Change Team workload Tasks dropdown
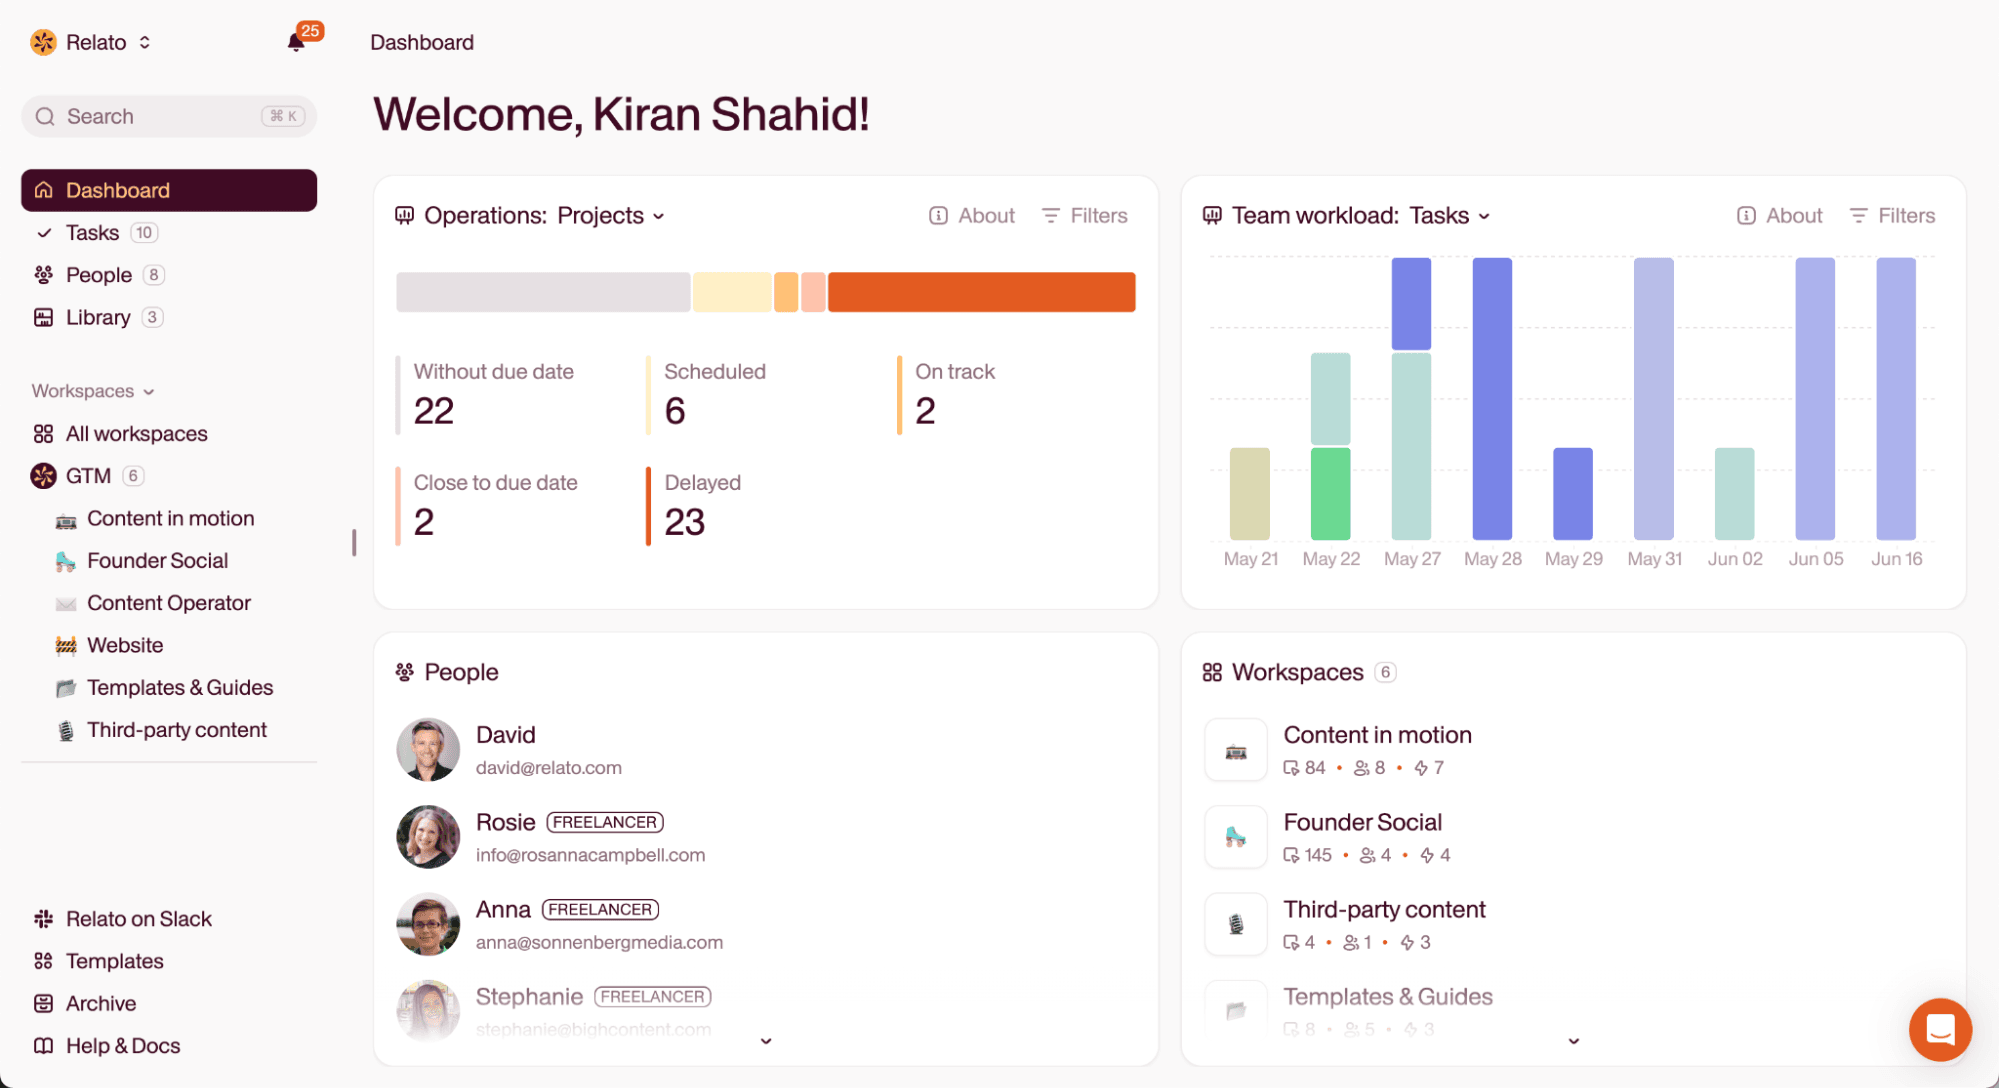 tap(1449, 216)
